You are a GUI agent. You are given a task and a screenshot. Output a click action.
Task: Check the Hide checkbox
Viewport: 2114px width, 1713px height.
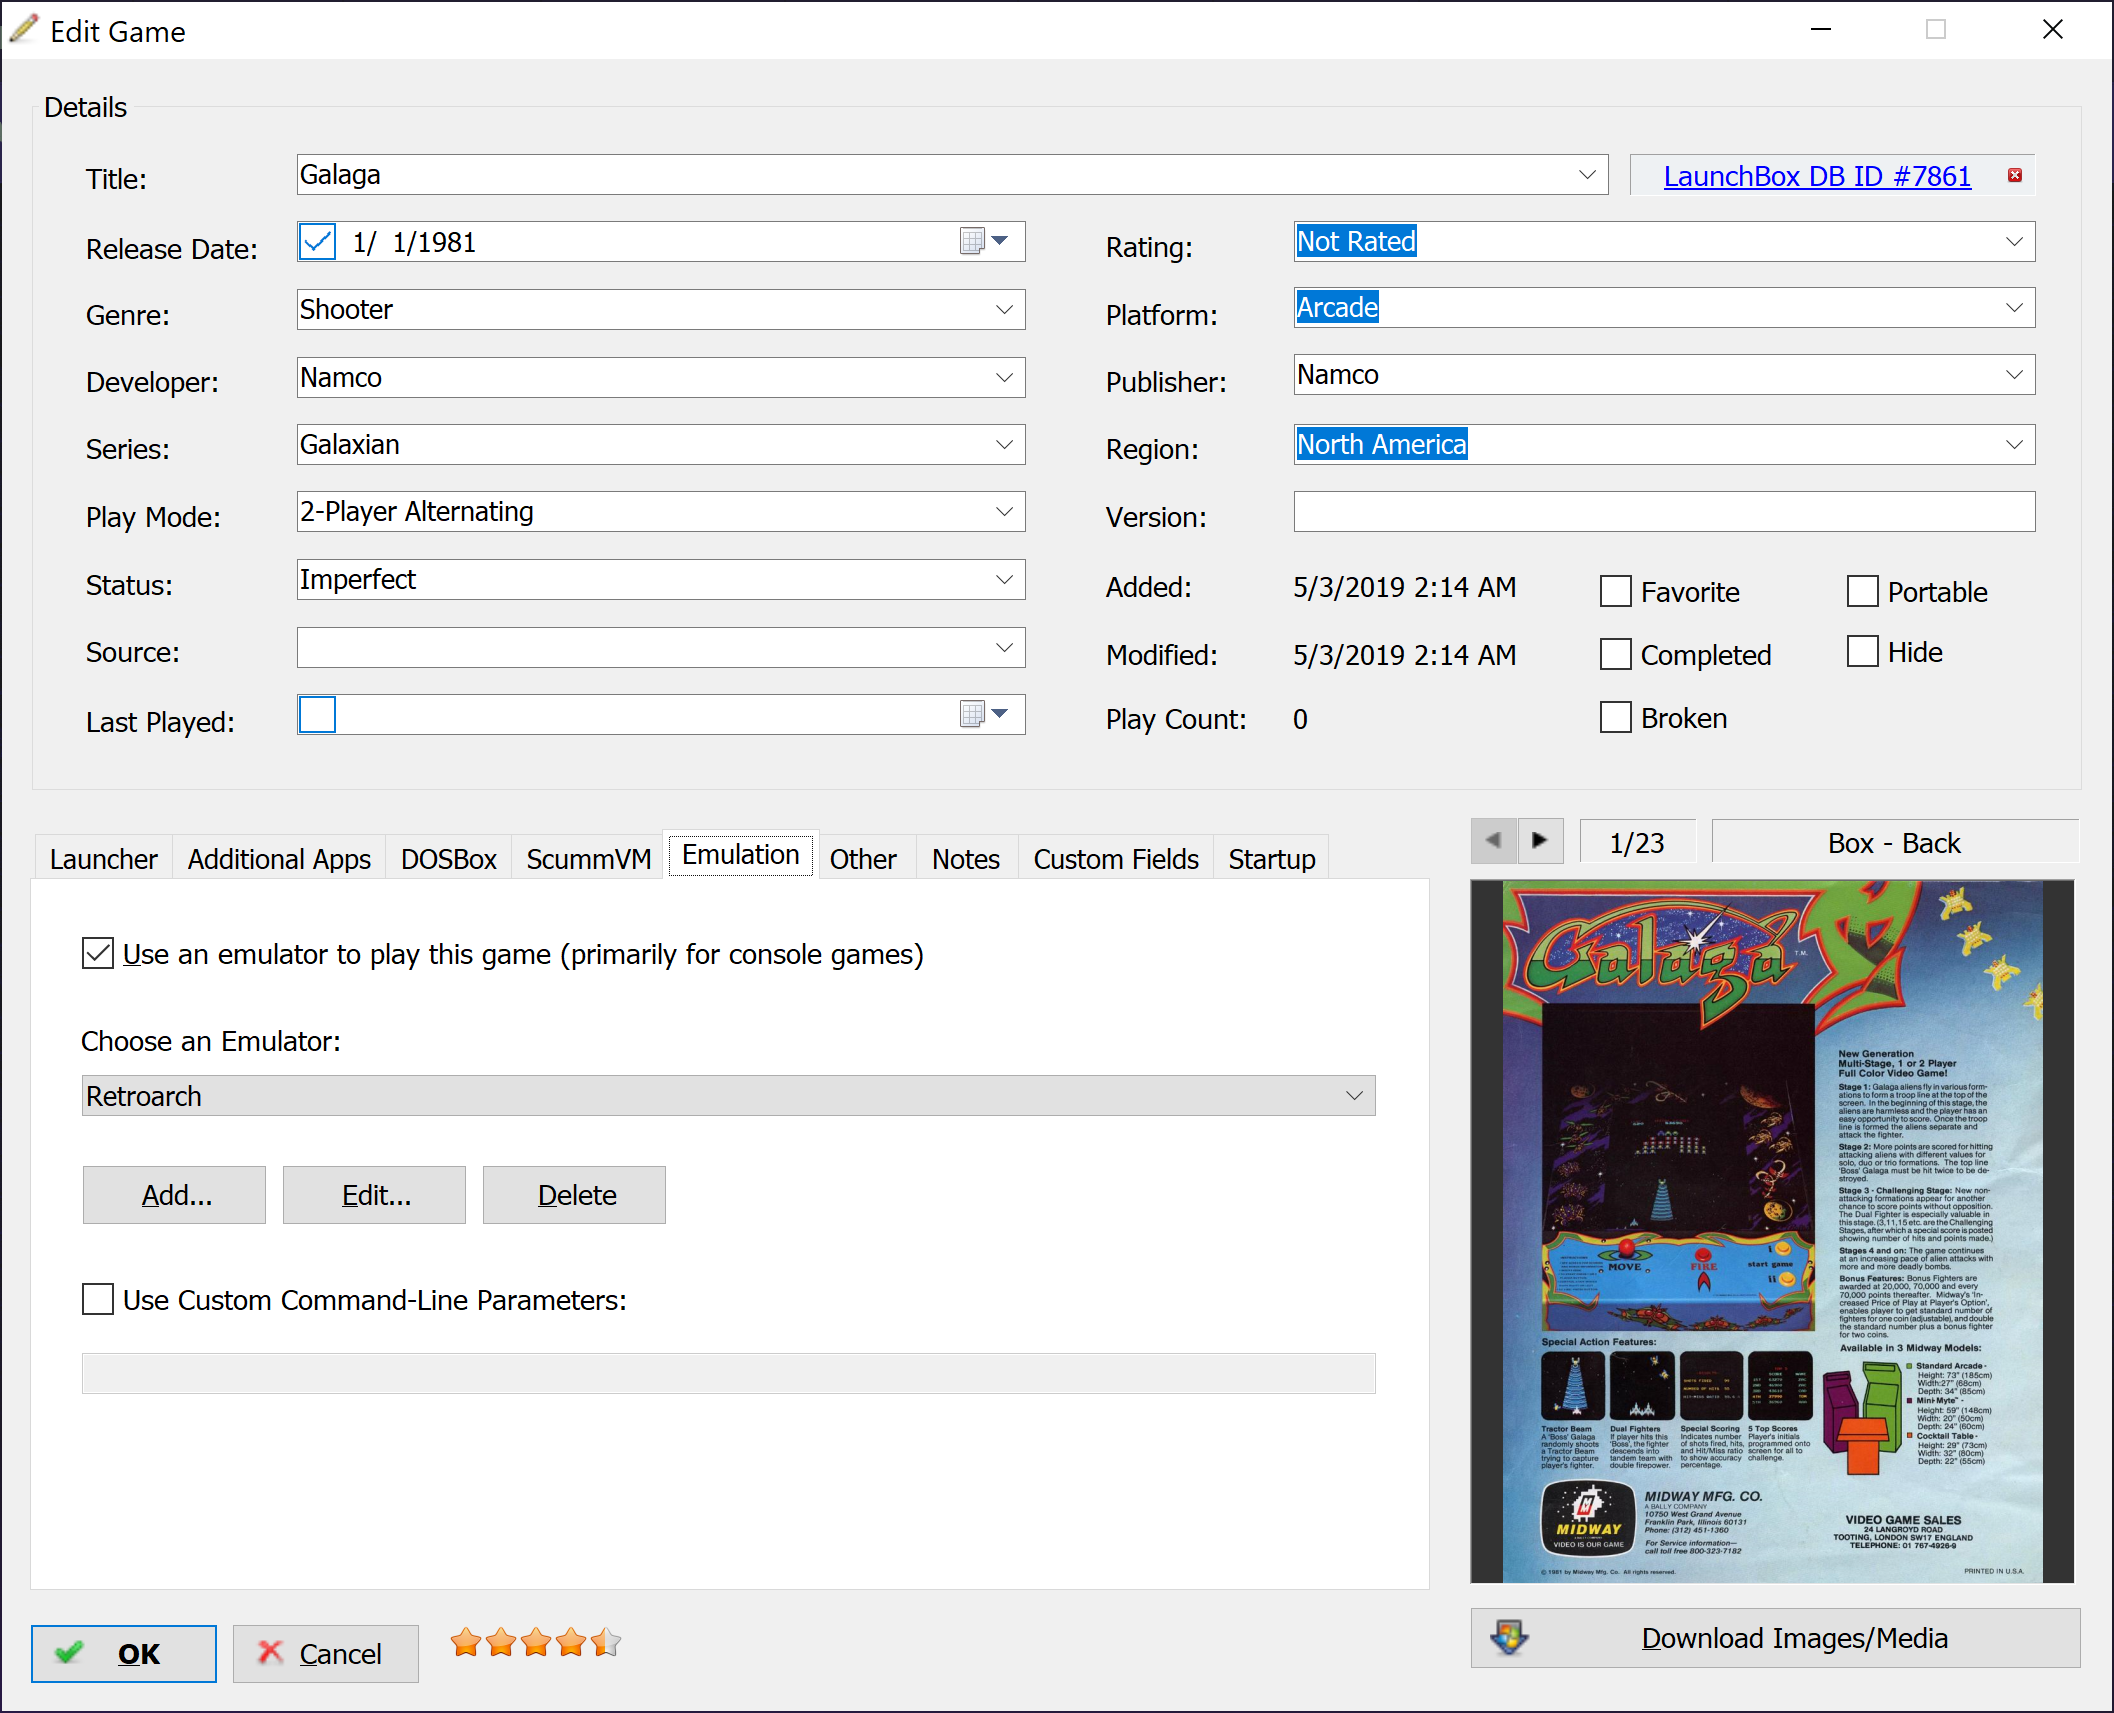pyautogui.click(x=1863, y=652)
